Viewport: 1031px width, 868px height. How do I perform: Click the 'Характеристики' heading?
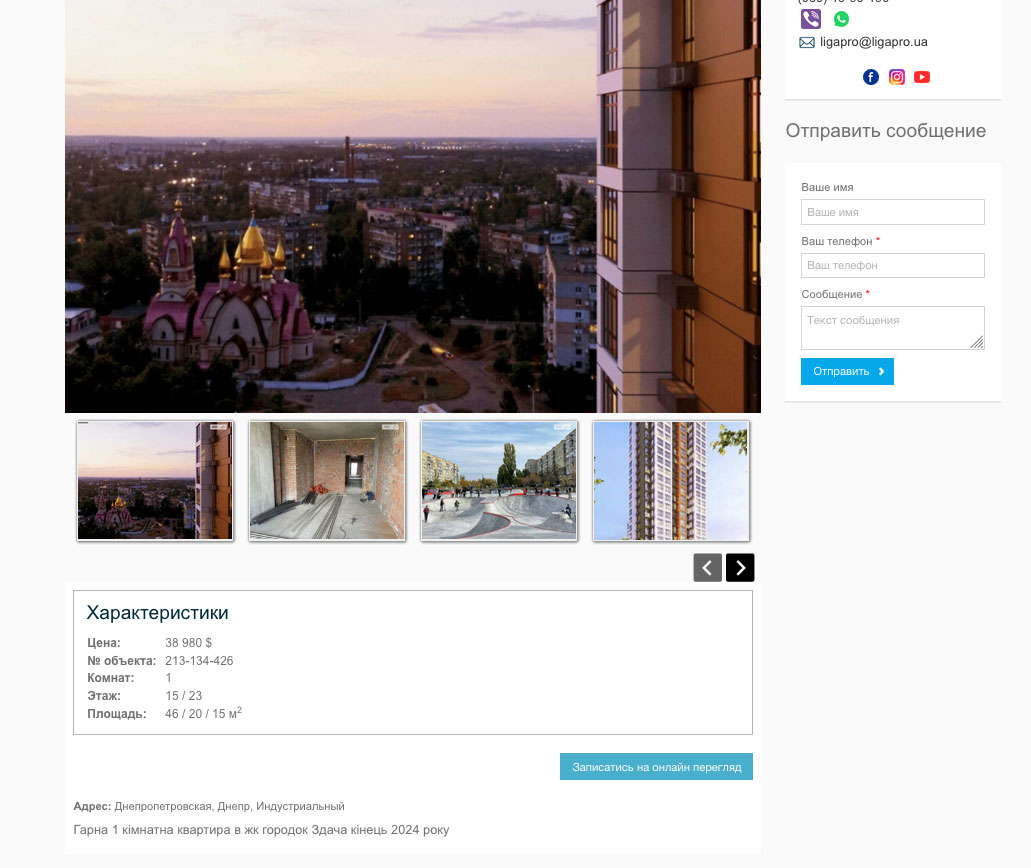pyautogui.click(x=158, y=613)
